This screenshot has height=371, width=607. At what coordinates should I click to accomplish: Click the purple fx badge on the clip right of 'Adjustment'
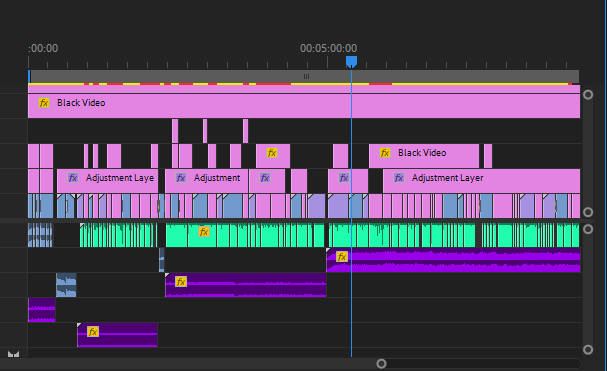265,178
